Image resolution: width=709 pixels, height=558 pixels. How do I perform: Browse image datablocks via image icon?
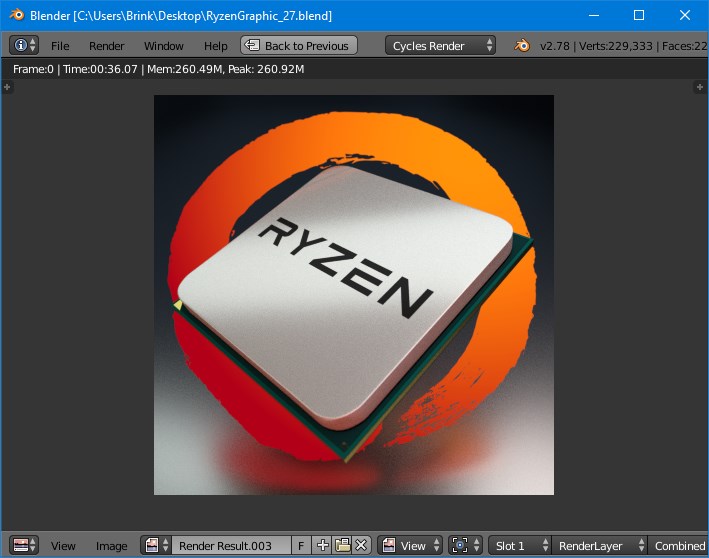[x=156, y=545]
